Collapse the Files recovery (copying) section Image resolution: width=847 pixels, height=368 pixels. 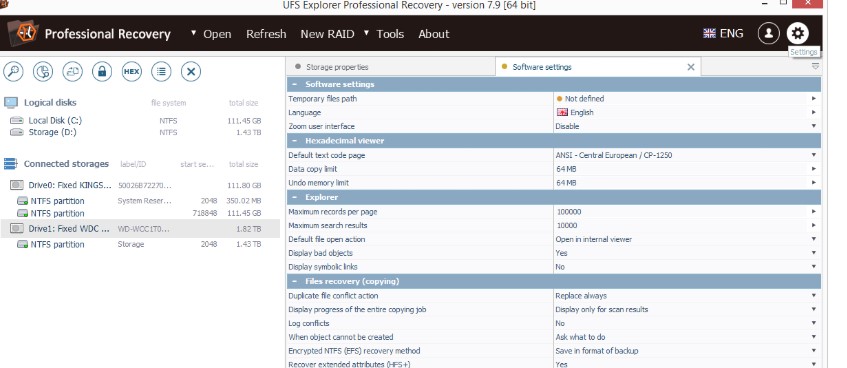click(x=294, y=282)
